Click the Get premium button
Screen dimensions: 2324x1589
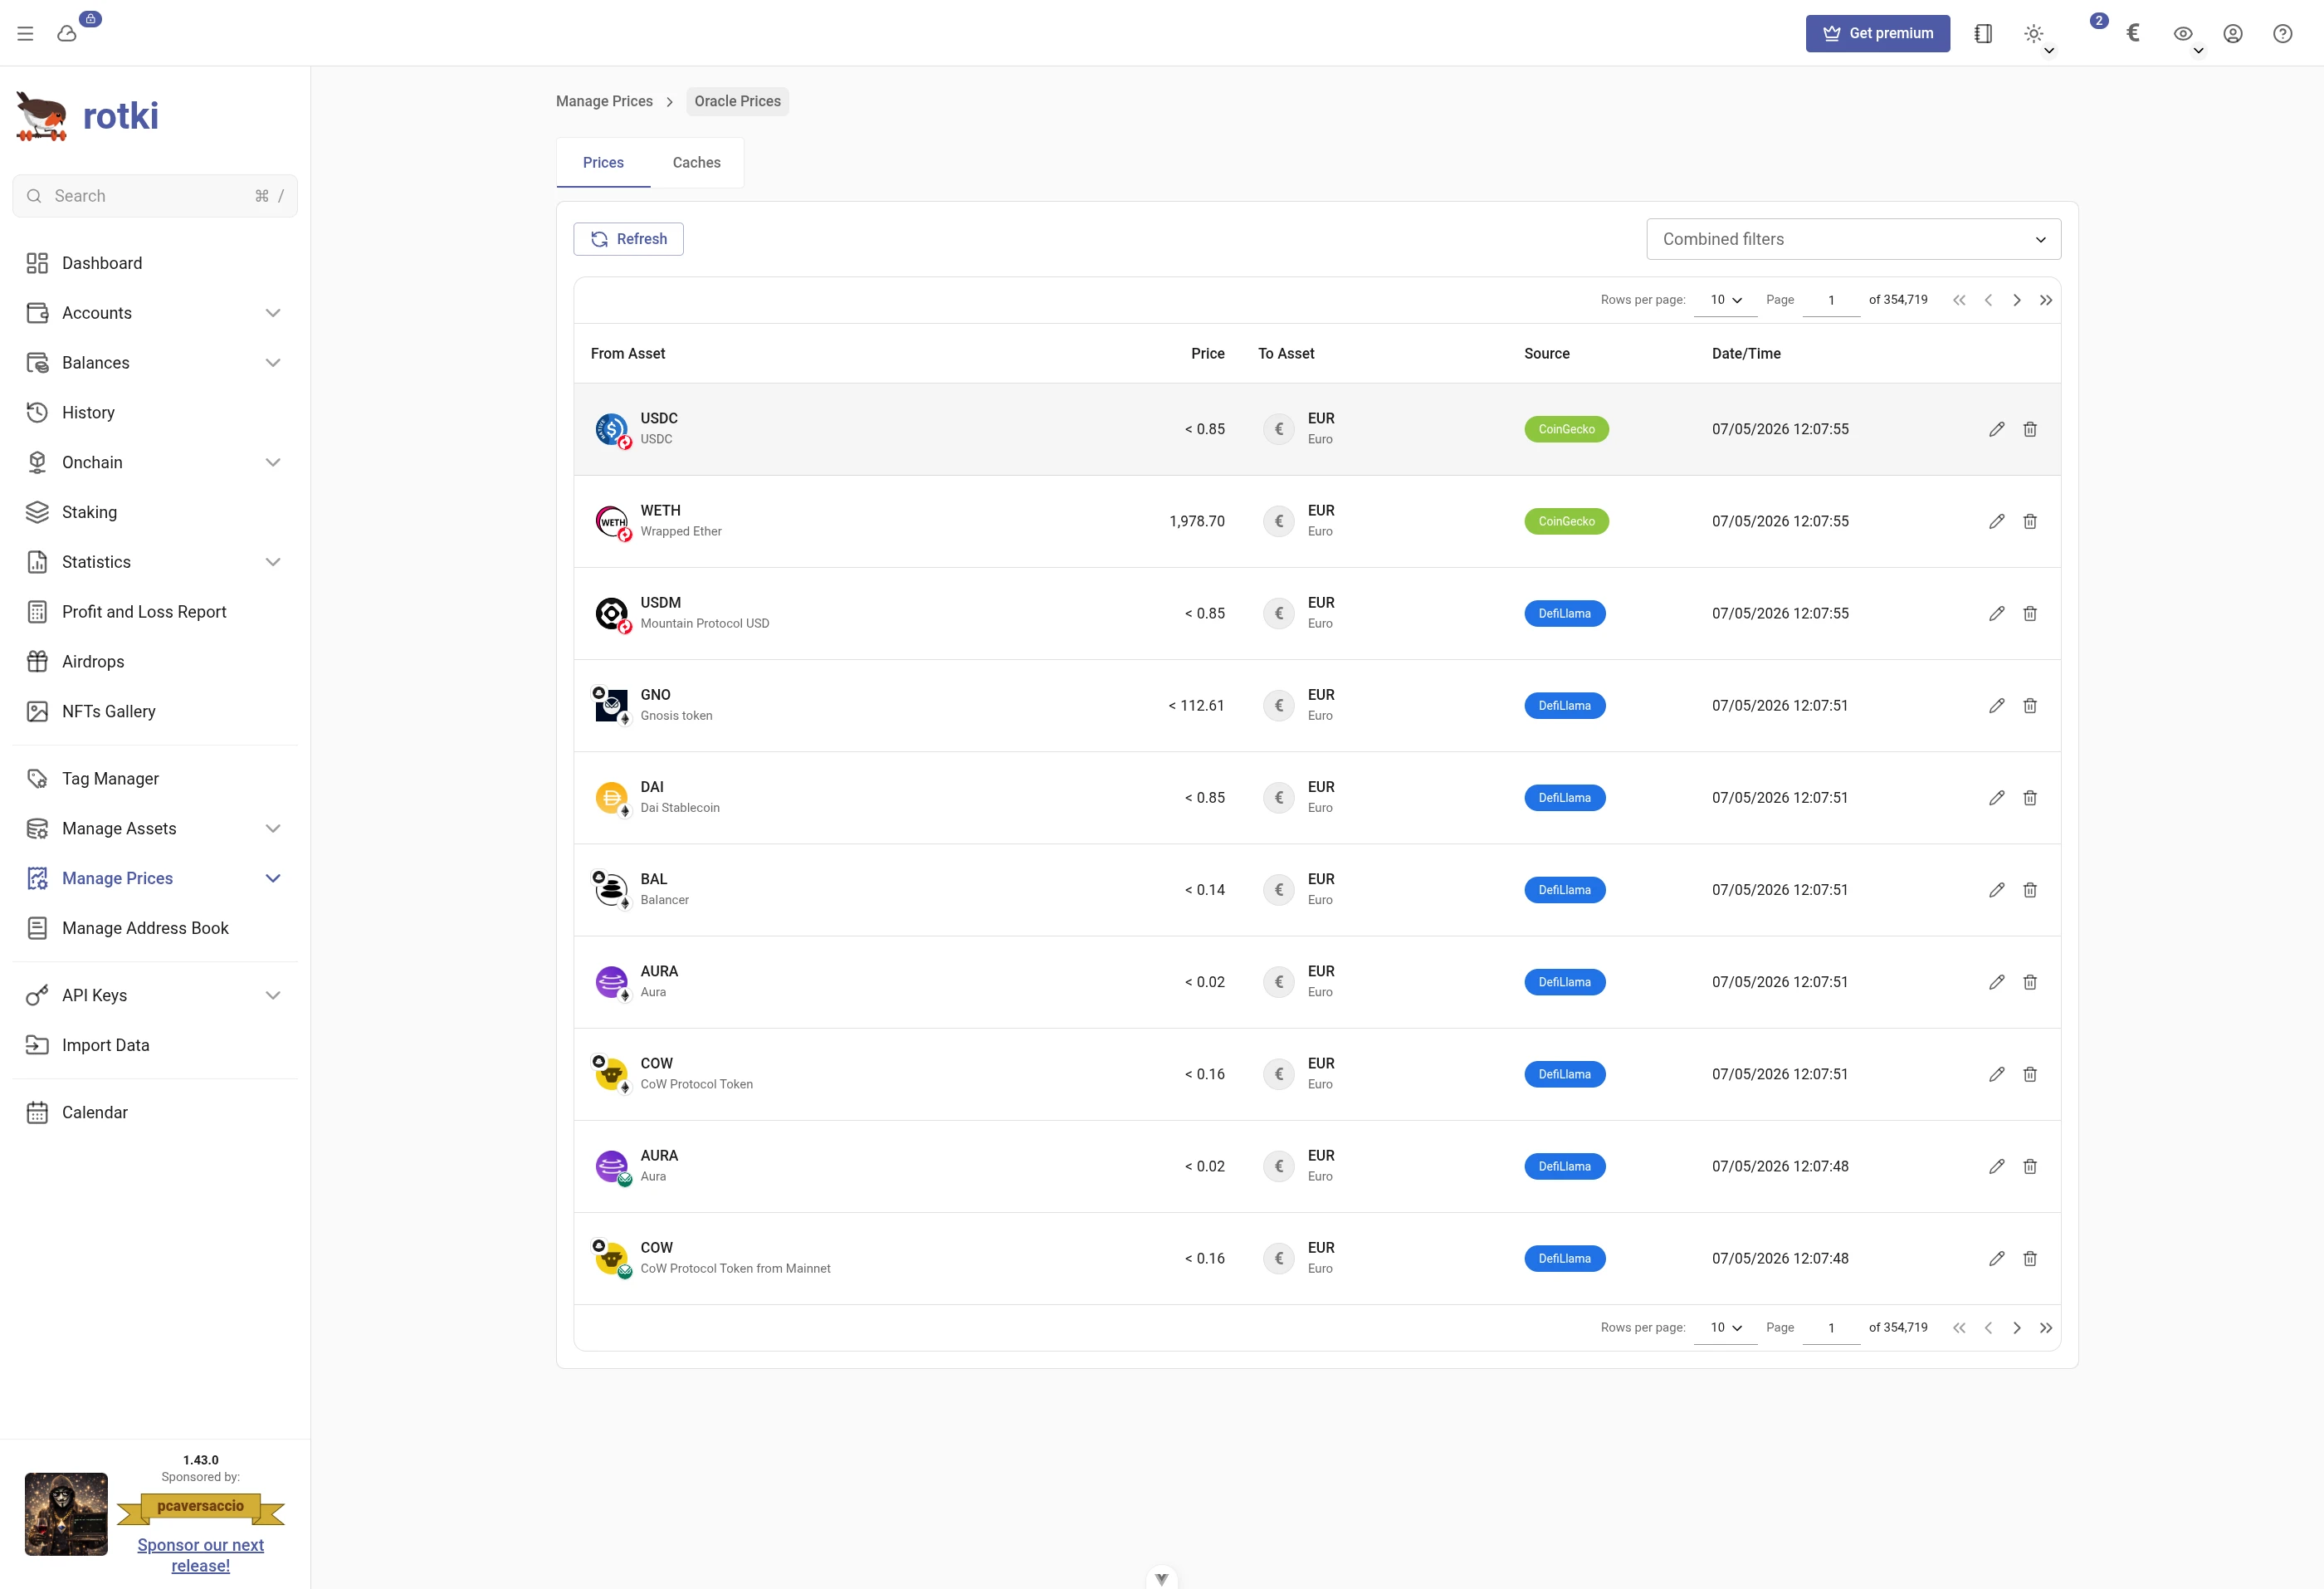coord(1877,33)
